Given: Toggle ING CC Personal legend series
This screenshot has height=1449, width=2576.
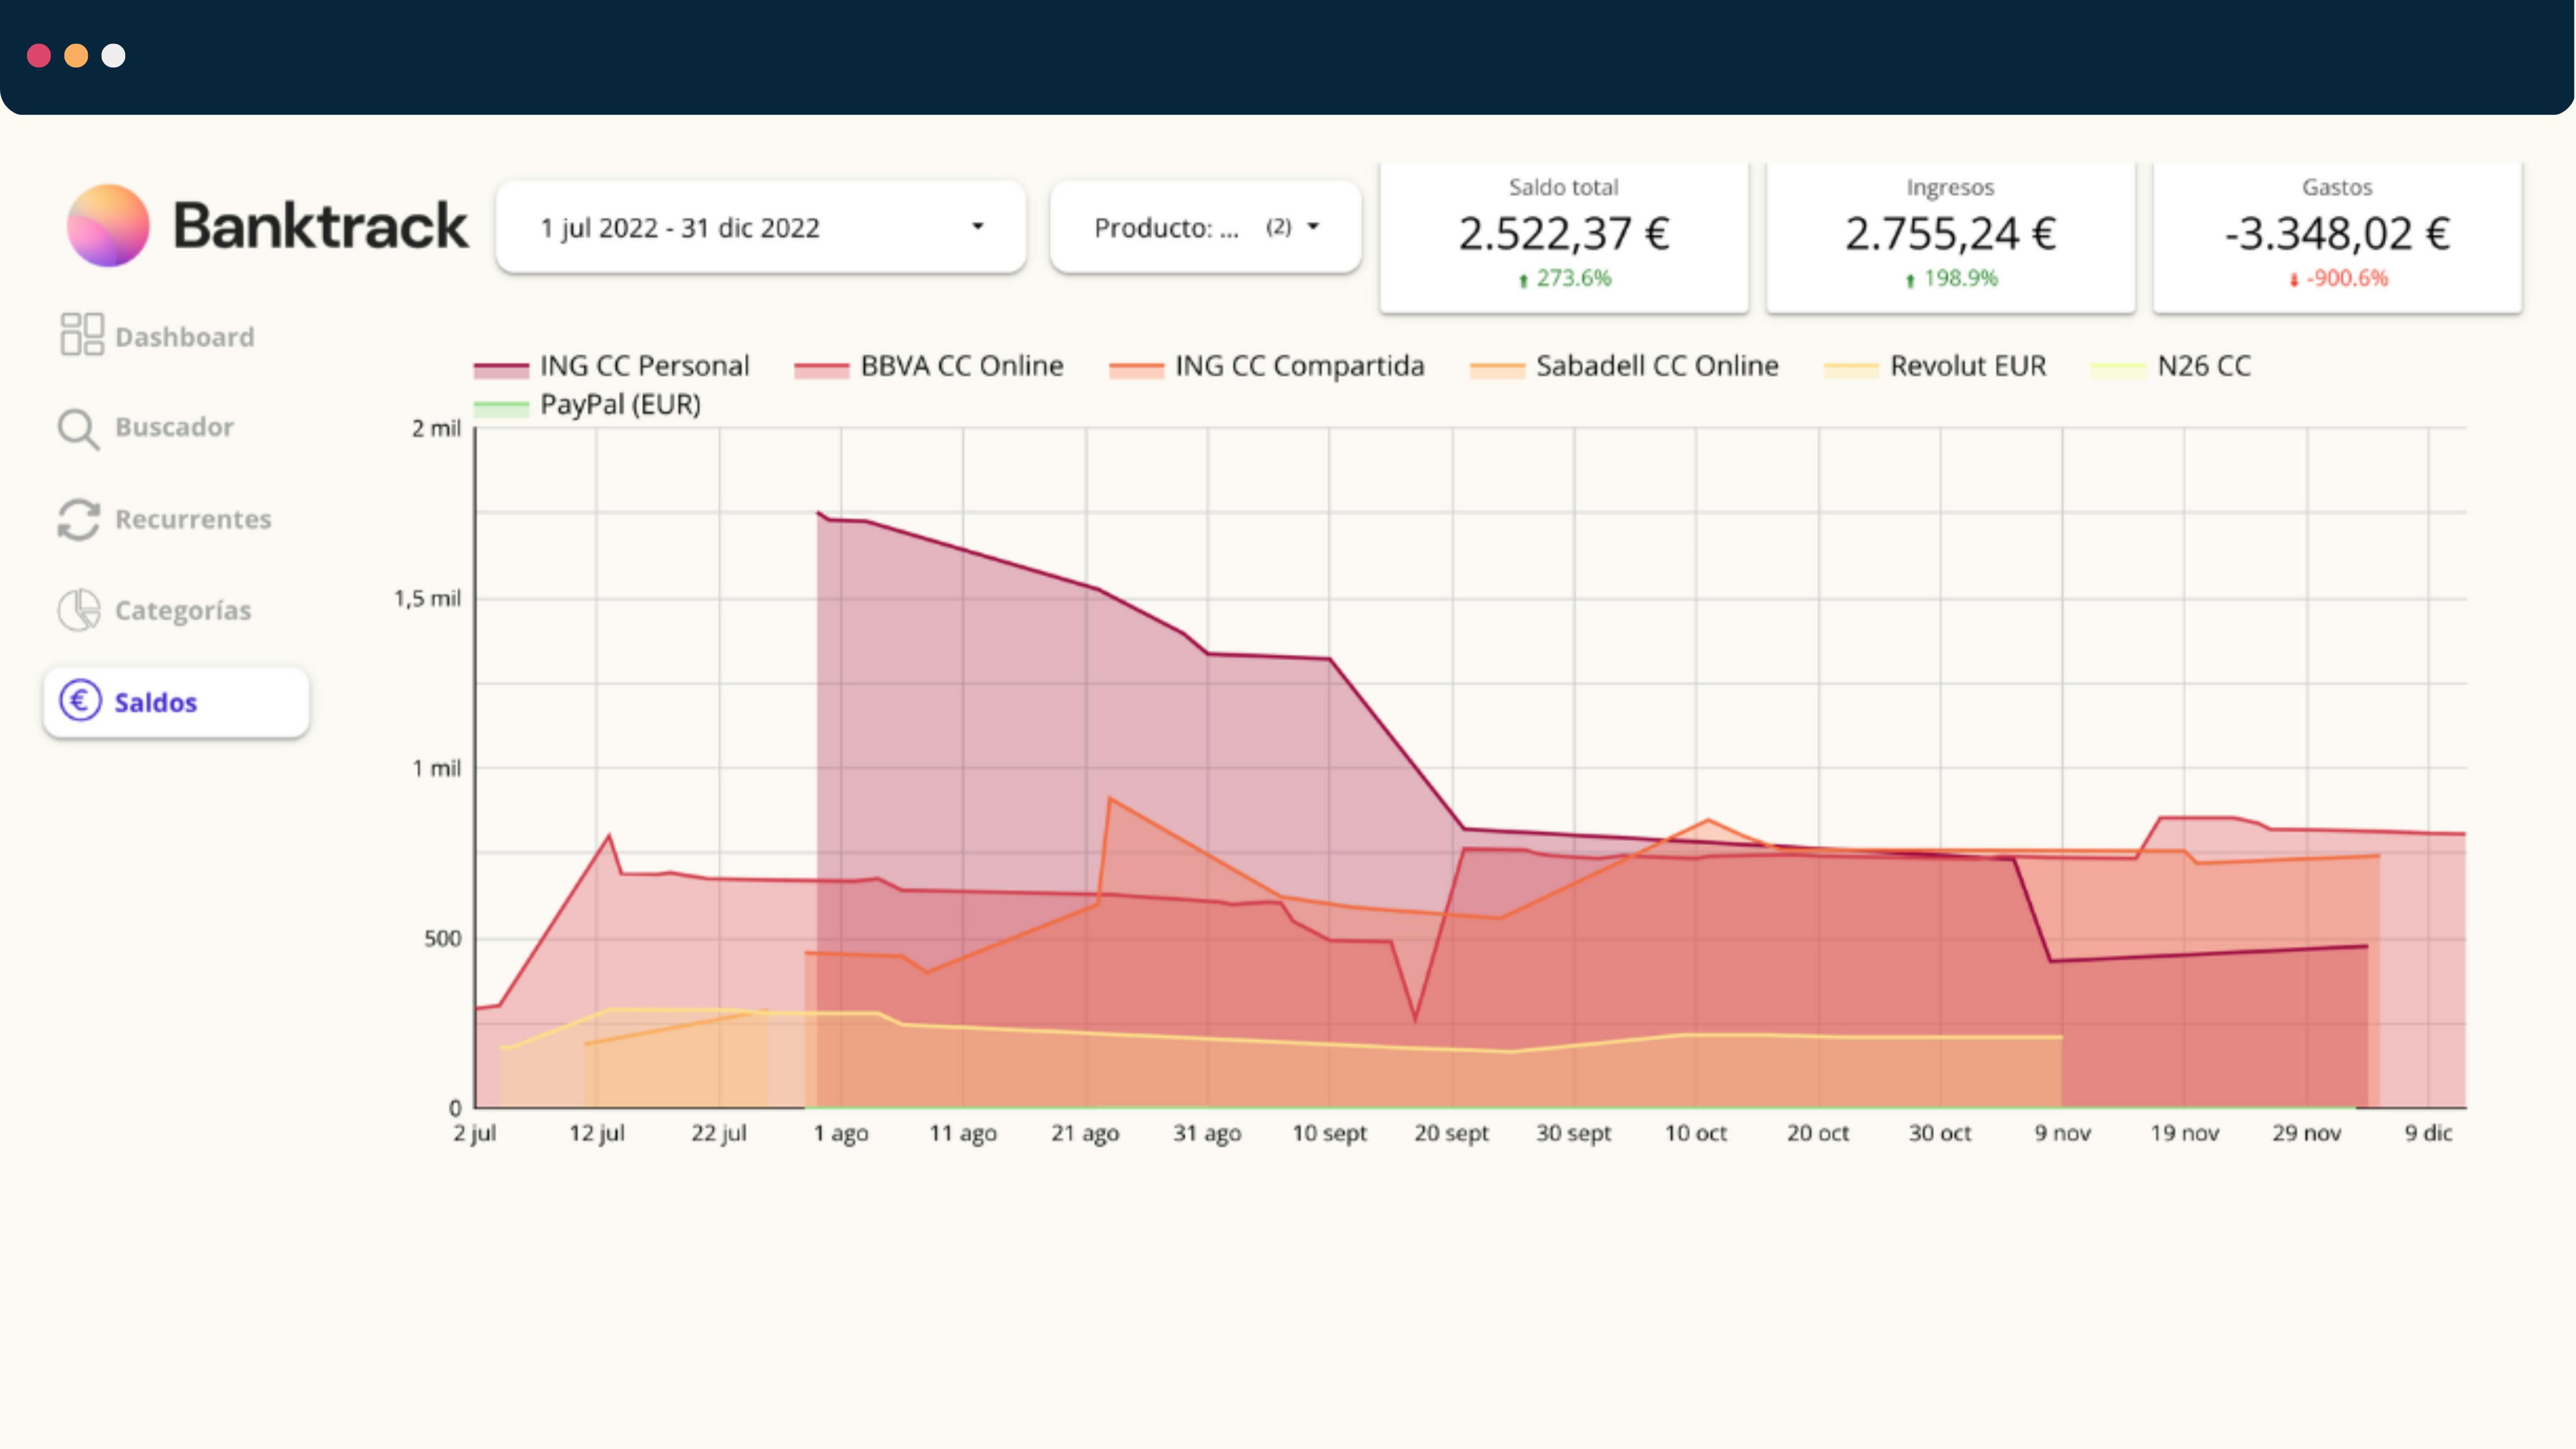Looking at the screenshot, I should pos(612,366).
